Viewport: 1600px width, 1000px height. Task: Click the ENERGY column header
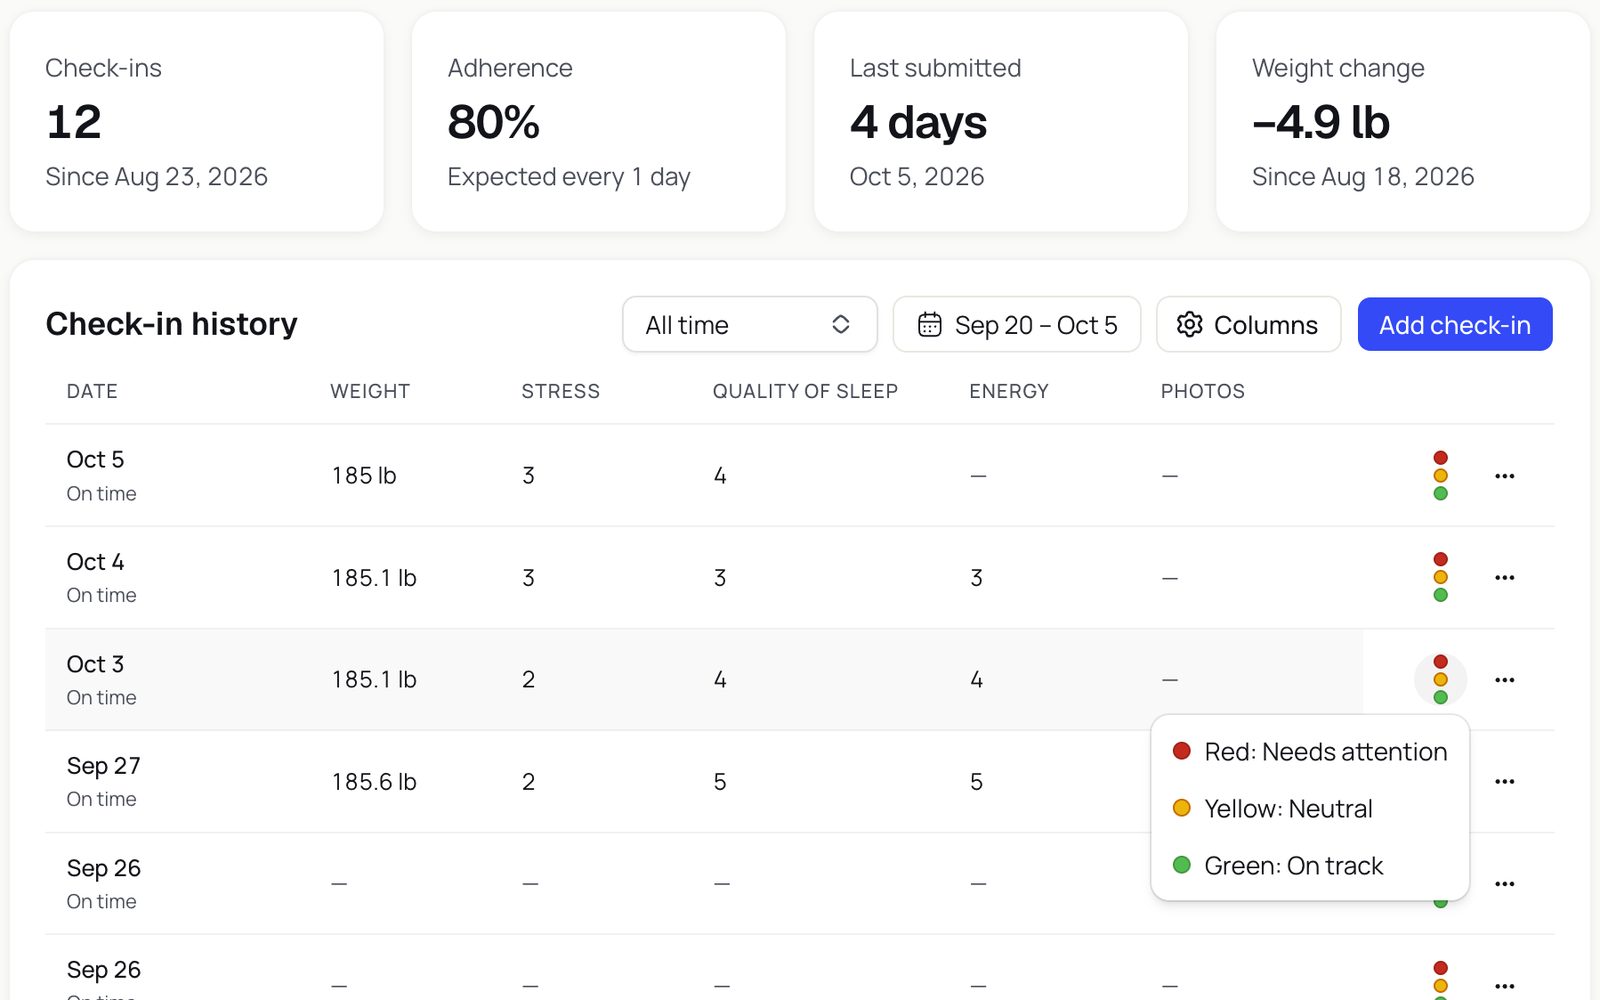(1008, 392)
